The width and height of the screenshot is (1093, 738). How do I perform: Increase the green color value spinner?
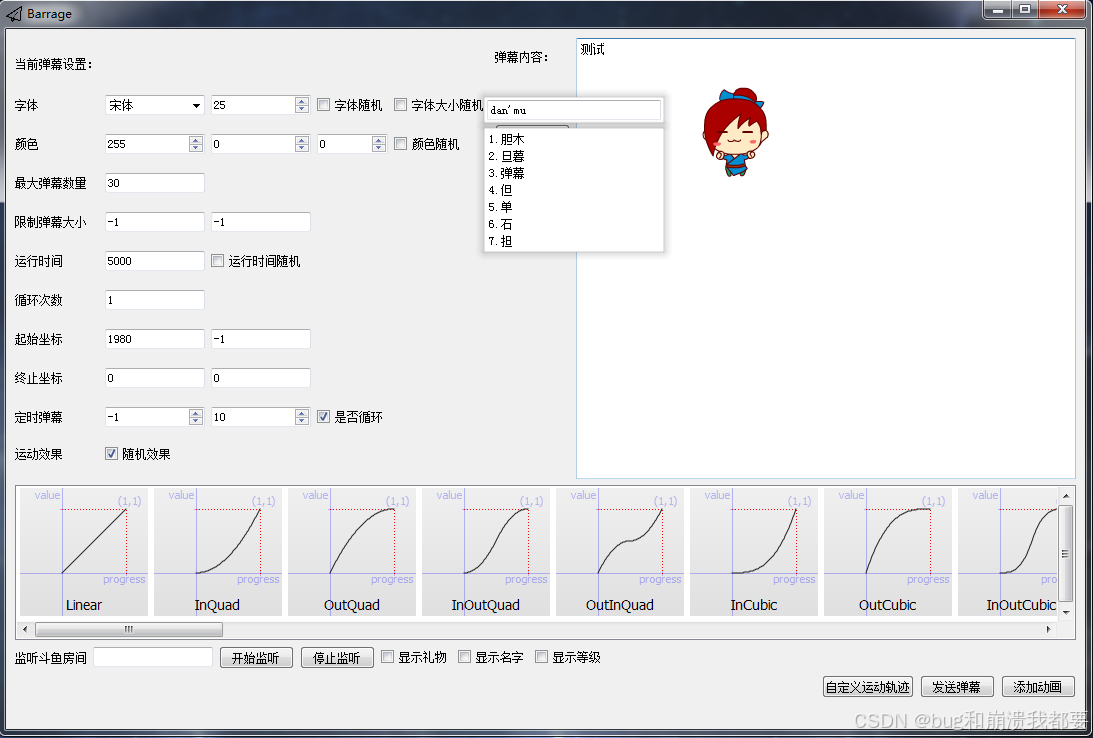point(302,140)
